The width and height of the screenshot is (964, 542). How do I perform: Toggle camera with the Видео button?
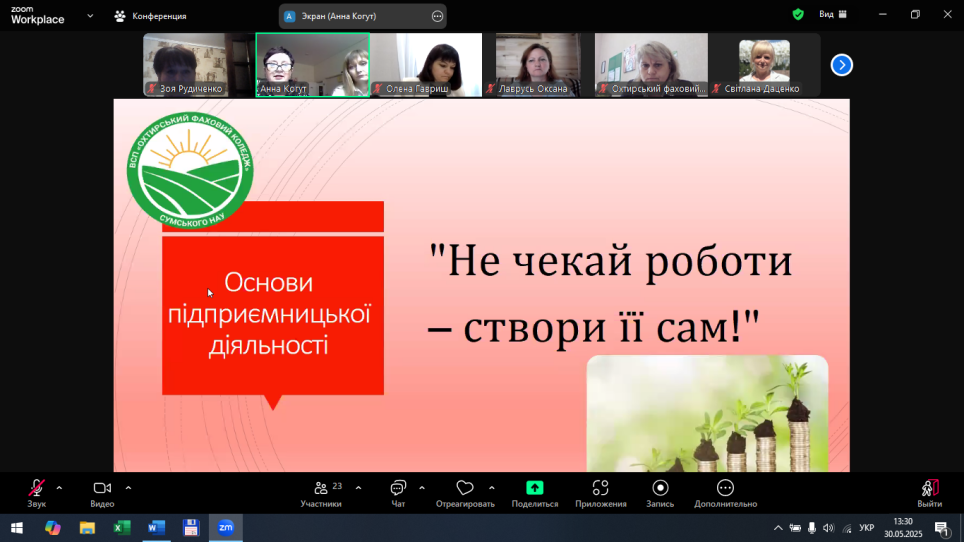pos(102,488)
